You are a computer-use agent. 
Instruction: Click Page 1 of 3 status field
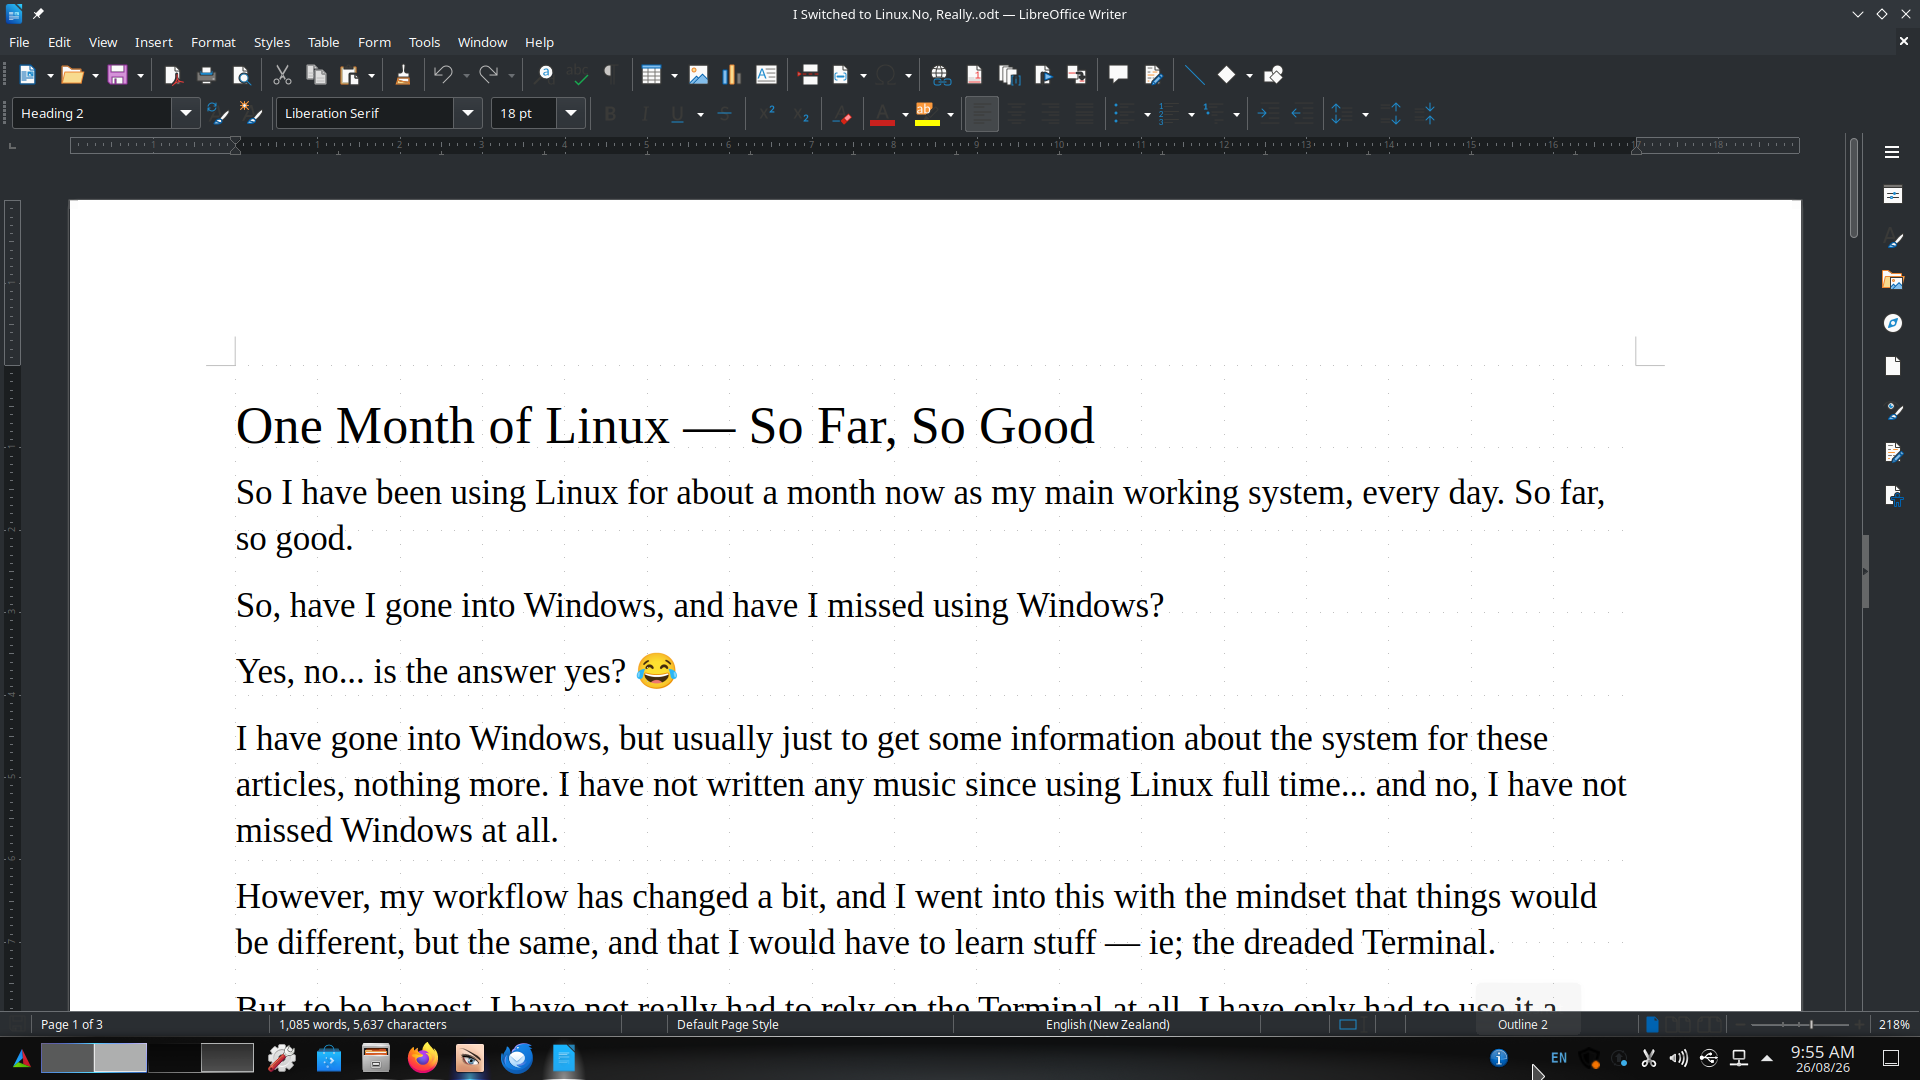(x=71, y=1025)
